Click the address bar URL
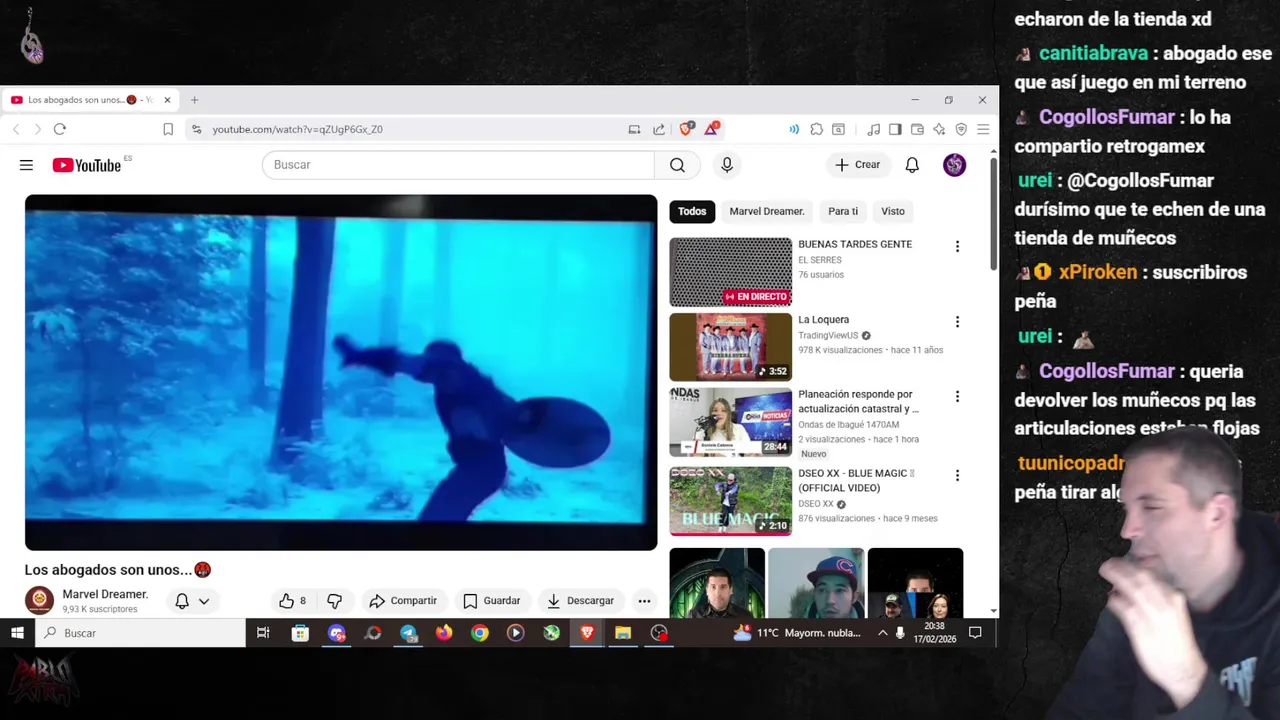Viewport: 1280px width, 720px height. [x=297, y=129]
